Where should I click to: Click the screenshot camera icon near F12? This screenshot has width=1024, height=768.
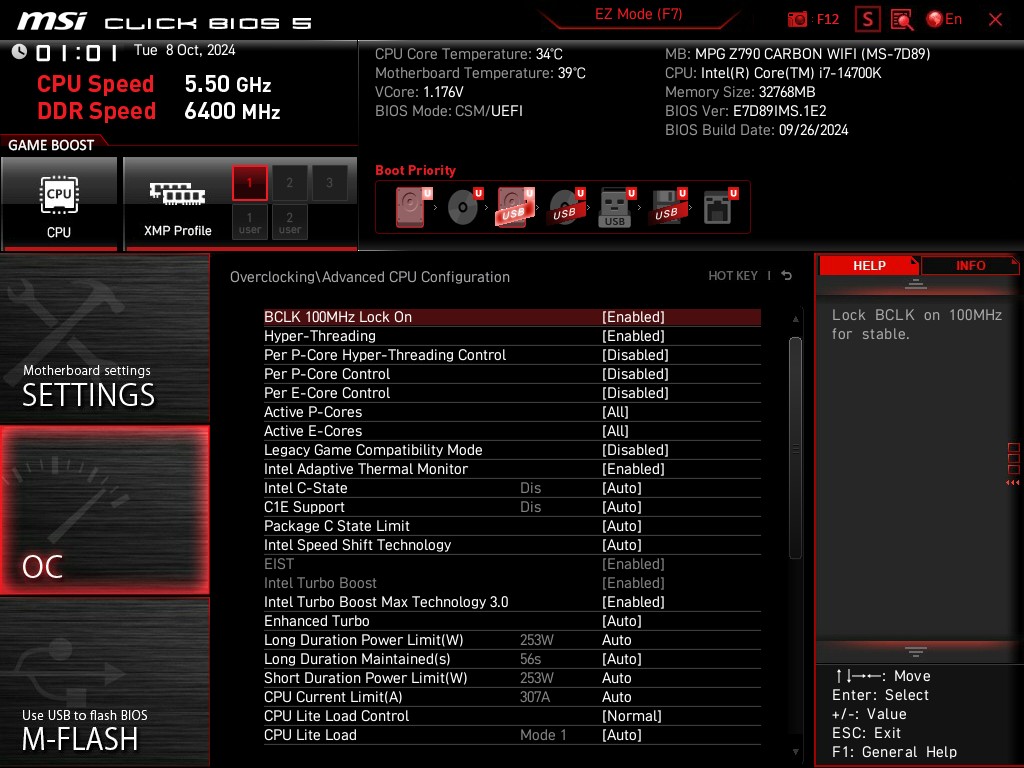pos(798,19)
